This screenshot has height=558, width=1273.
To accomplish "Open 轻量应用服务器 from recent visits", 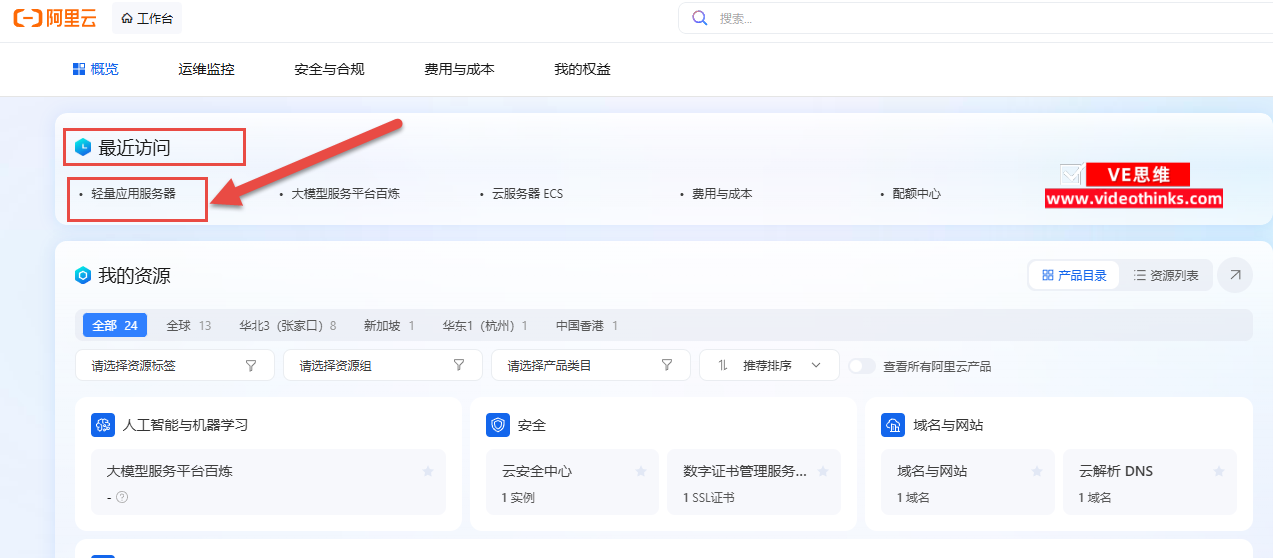I will click(133, 194).
